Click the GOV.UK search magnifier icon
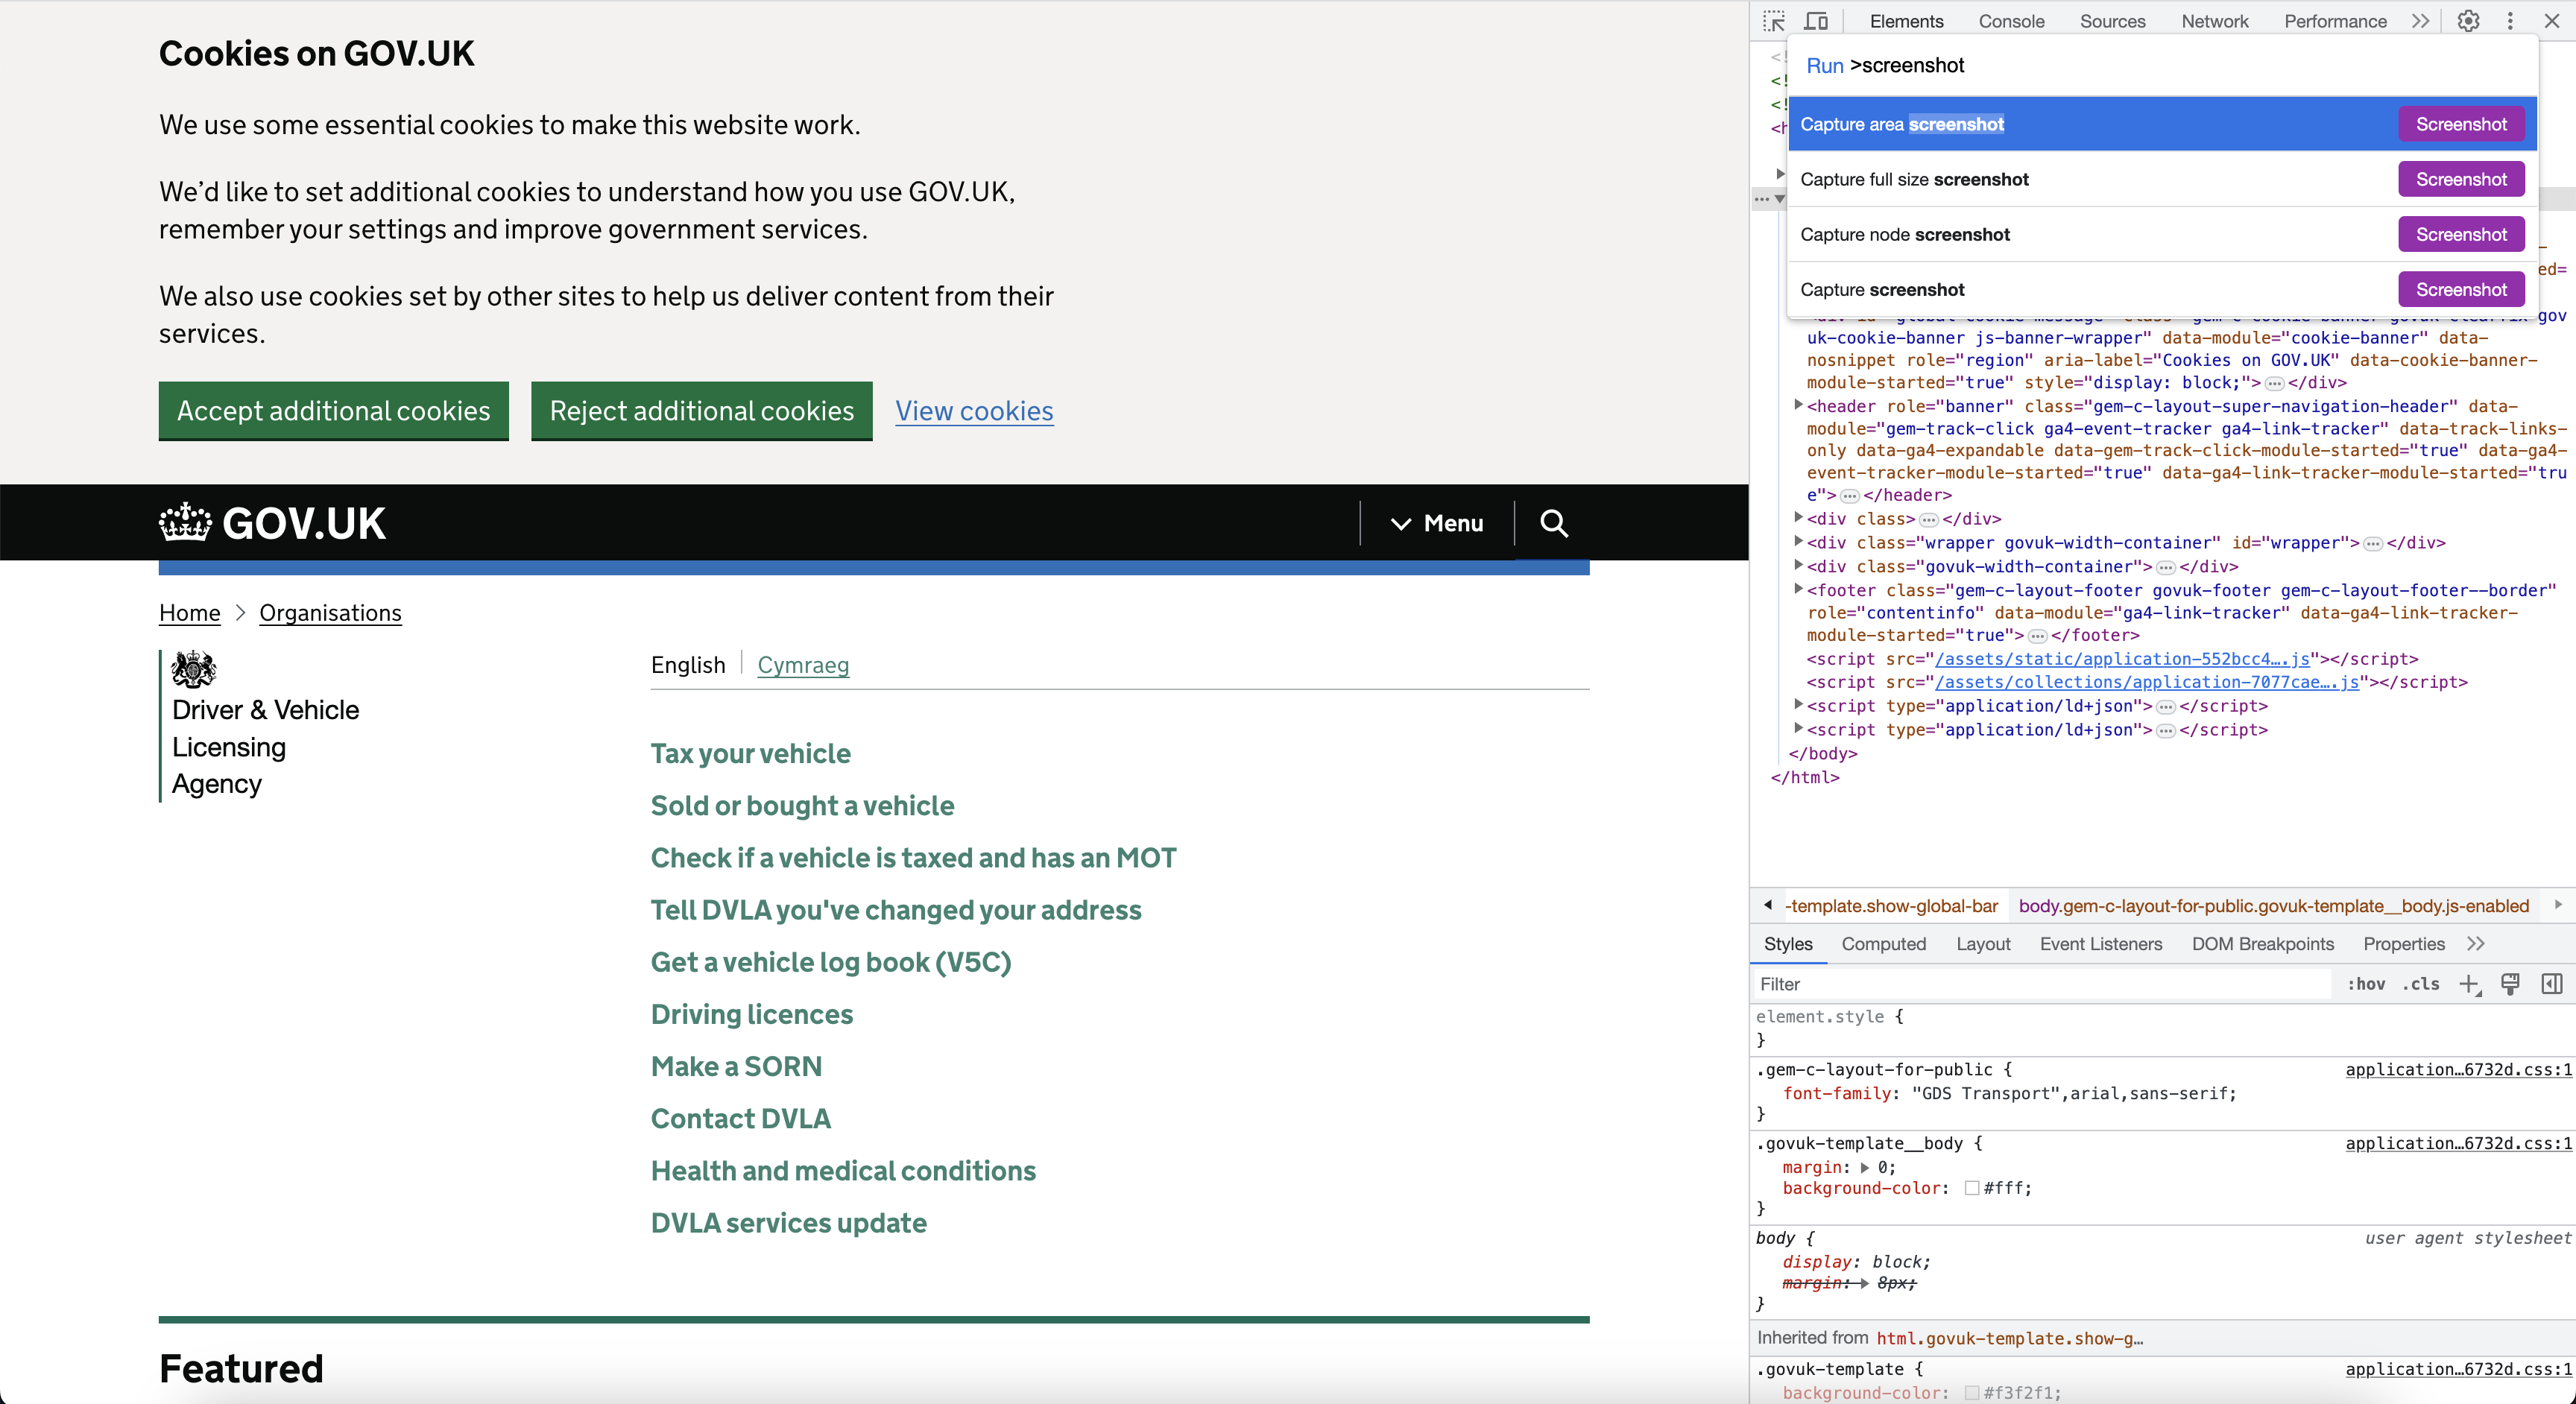Image resolution: width=2576 pixels, height=1404 pixels. pos(1554,523)
